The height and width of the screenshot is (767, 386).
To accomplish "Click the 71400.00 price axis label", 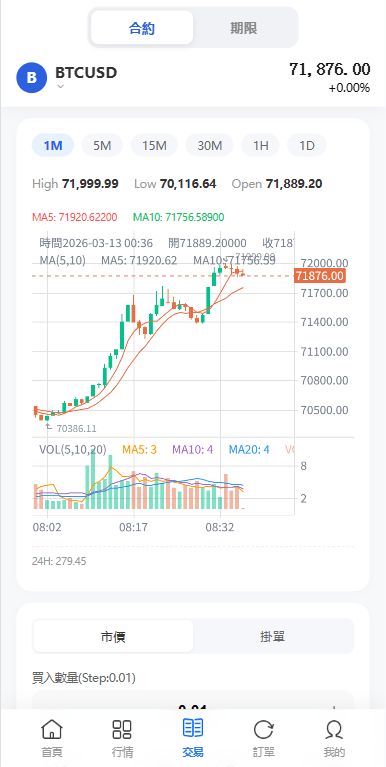I will point(325,322).
